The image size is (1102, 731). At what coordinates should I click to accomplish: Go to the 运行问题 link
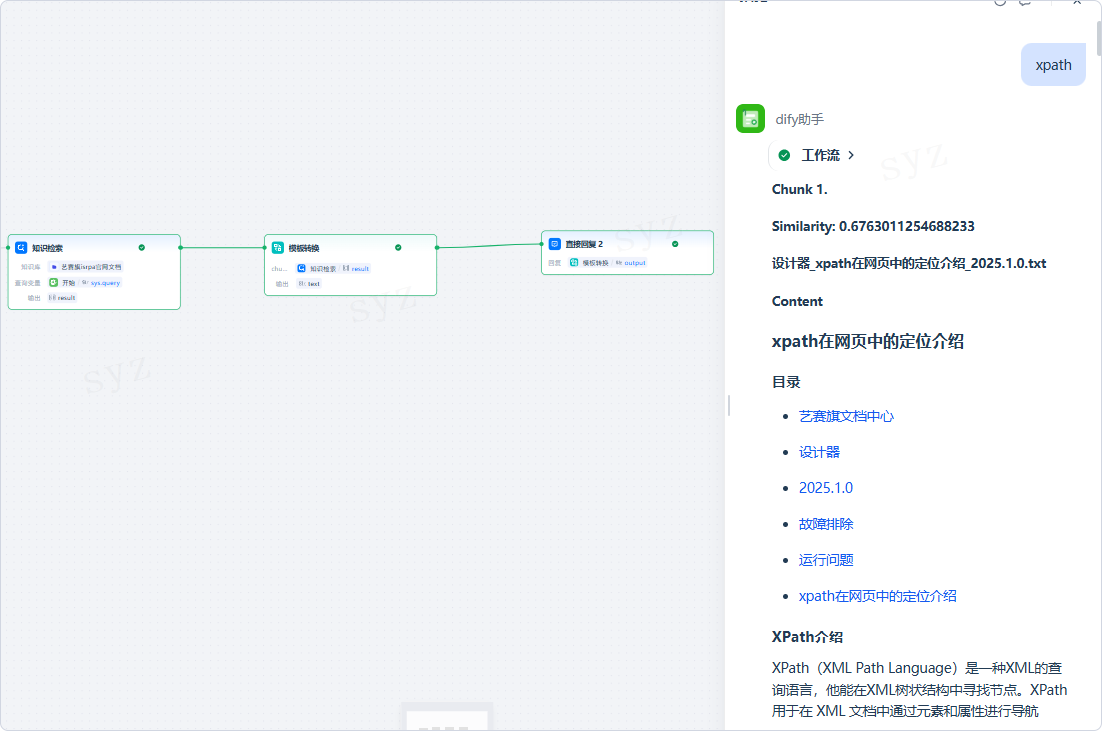coord(826,560)
